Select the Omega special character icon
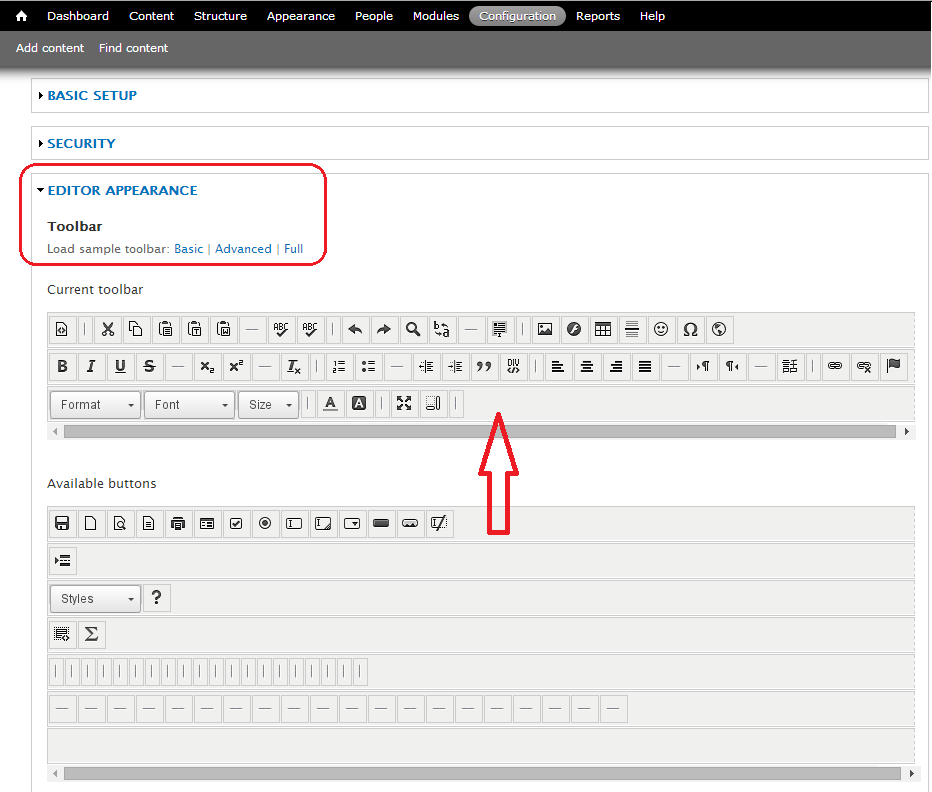The width and height of the screenshot is (932, 792). [689, 329]
